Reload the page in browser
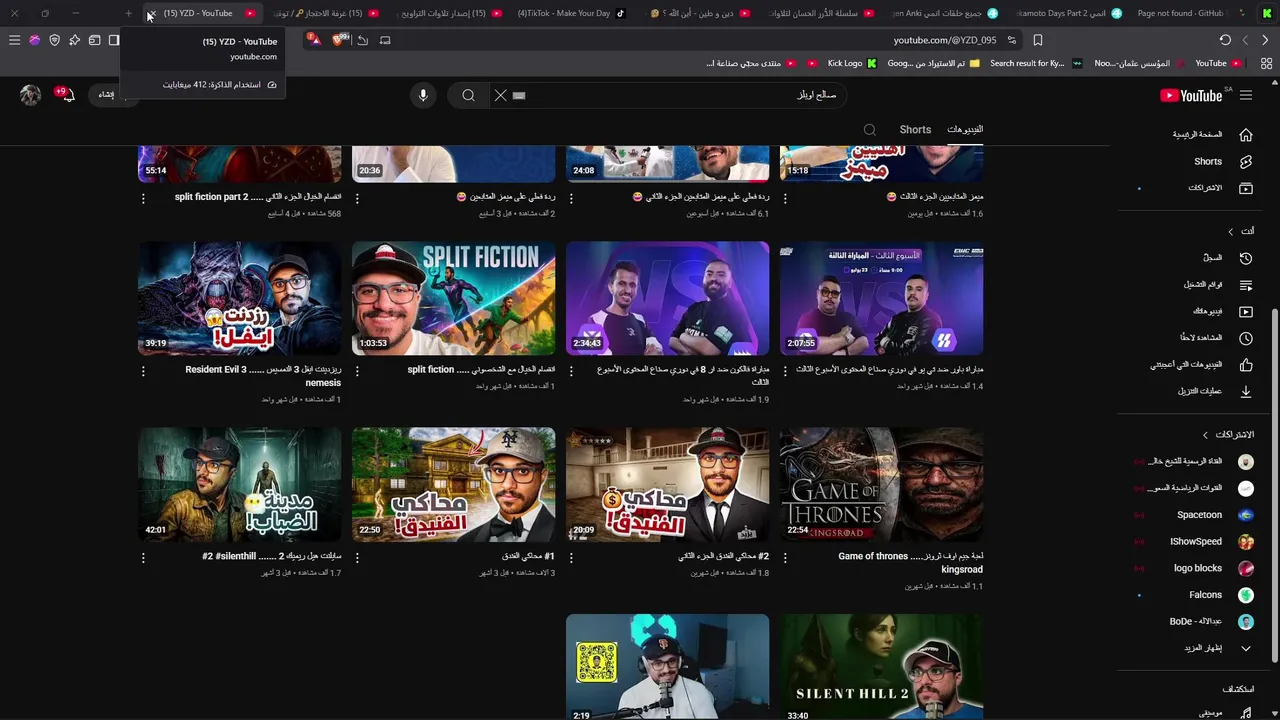 pos(1225,40)
